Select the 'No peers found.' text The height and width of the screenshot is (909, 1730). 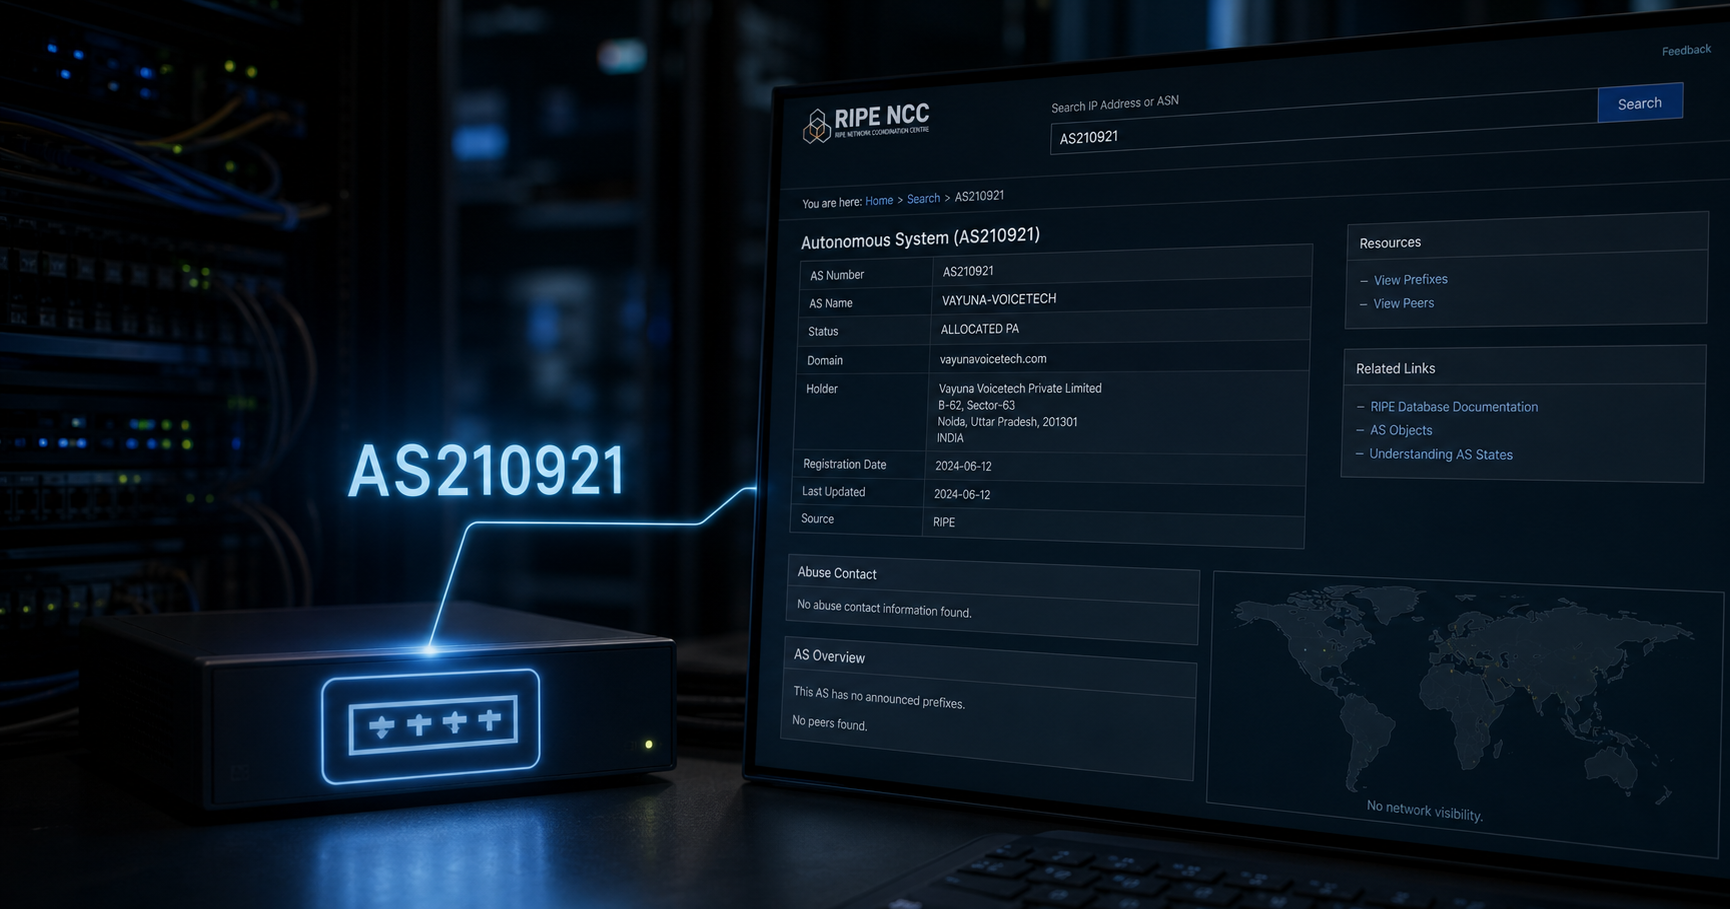pos(830,722)
